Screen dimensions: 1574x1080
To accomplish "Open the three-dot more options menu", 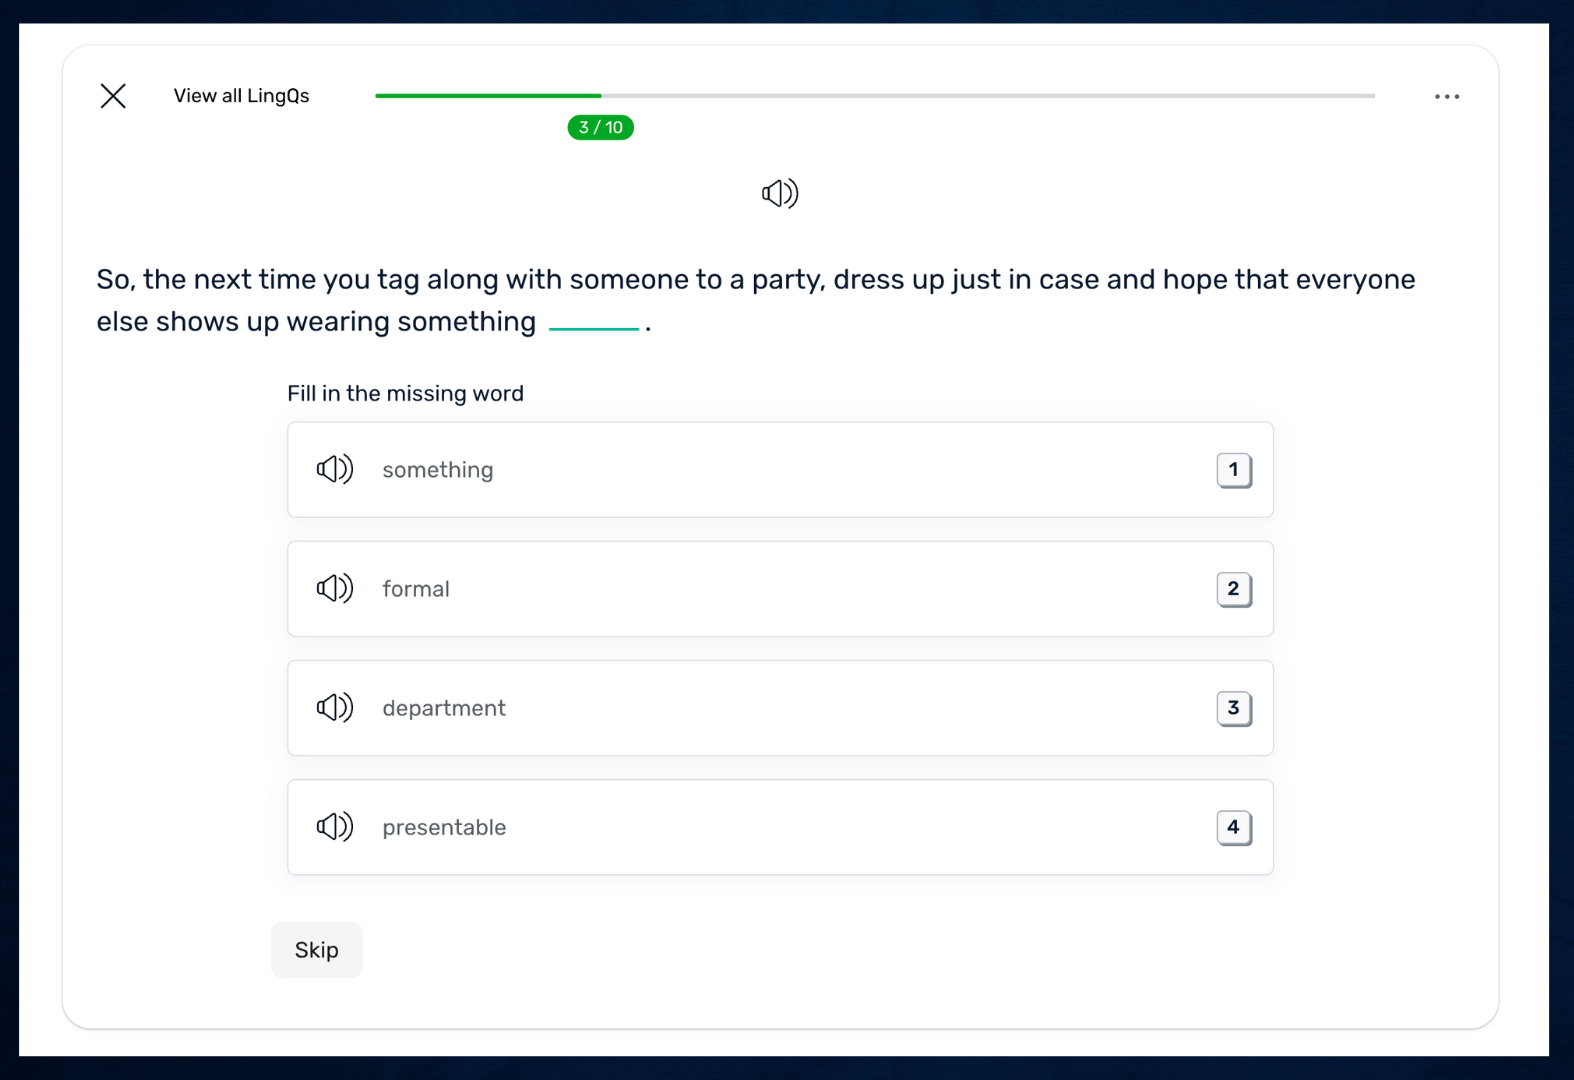I will coord(1446,97).
